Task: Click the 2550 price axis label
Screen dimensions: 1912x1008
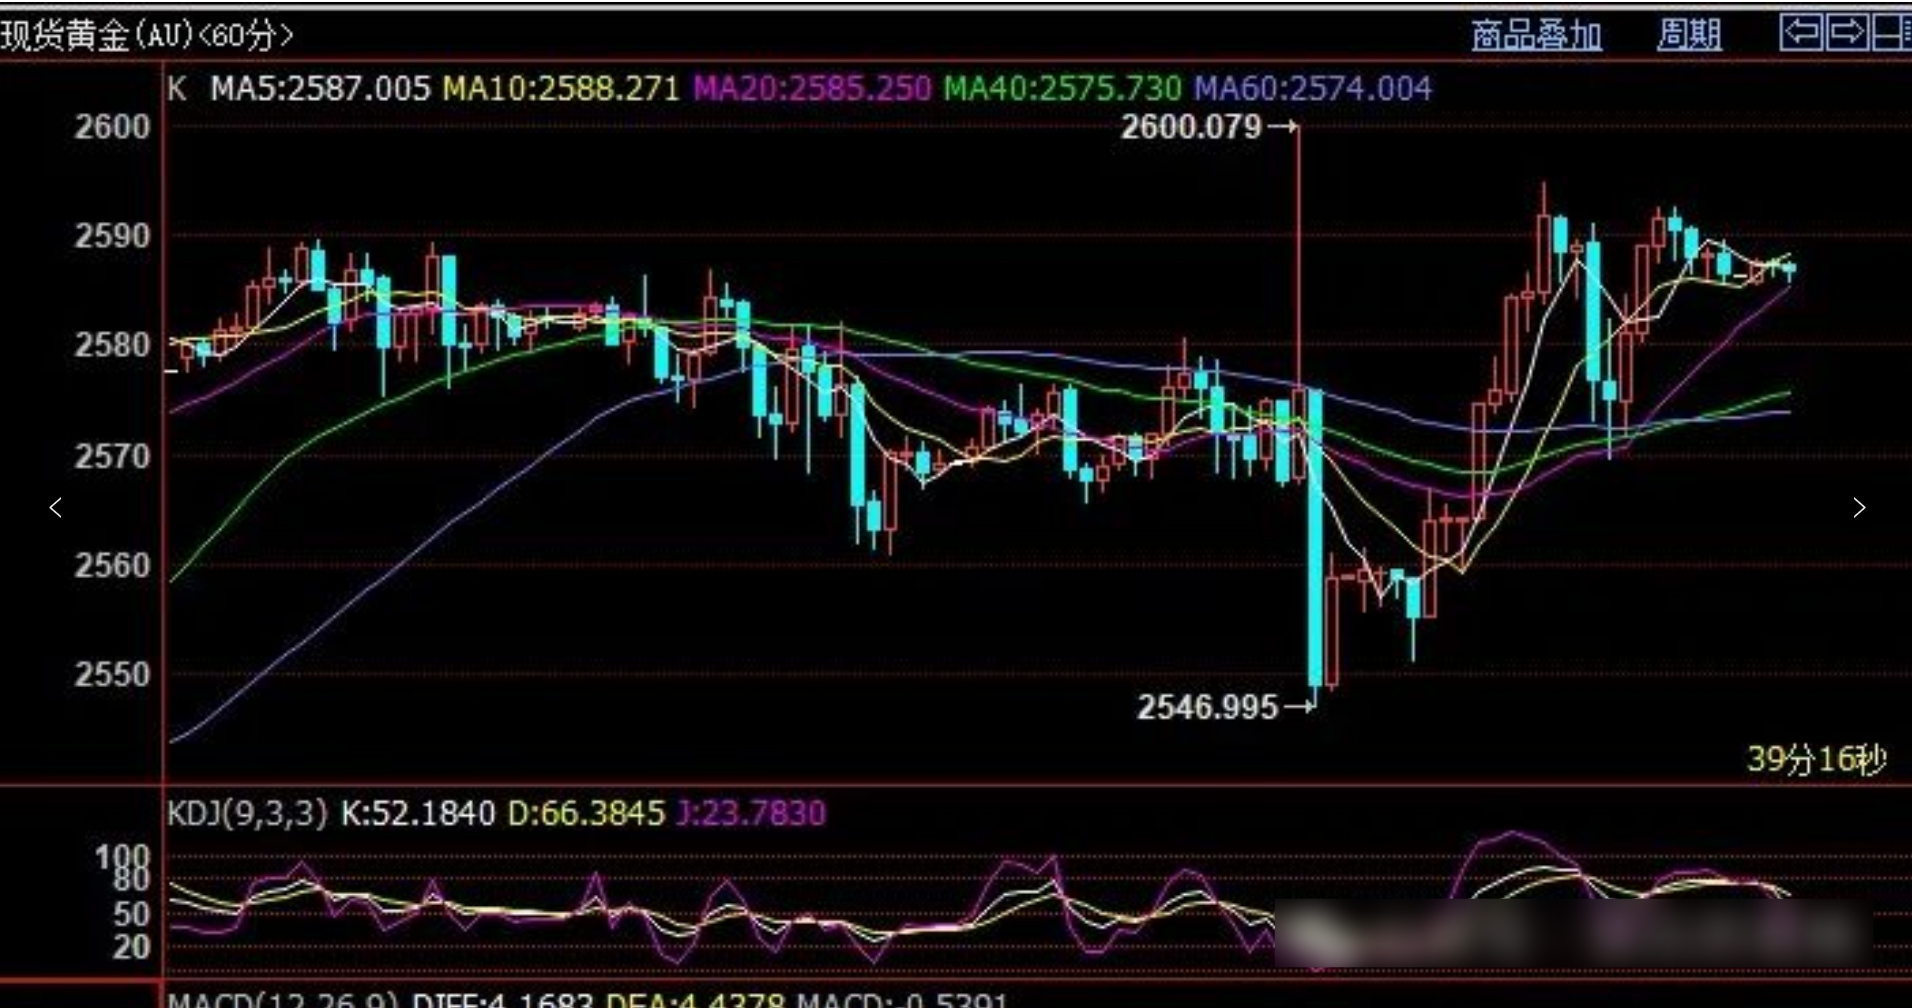Action: tap(112, 675)
